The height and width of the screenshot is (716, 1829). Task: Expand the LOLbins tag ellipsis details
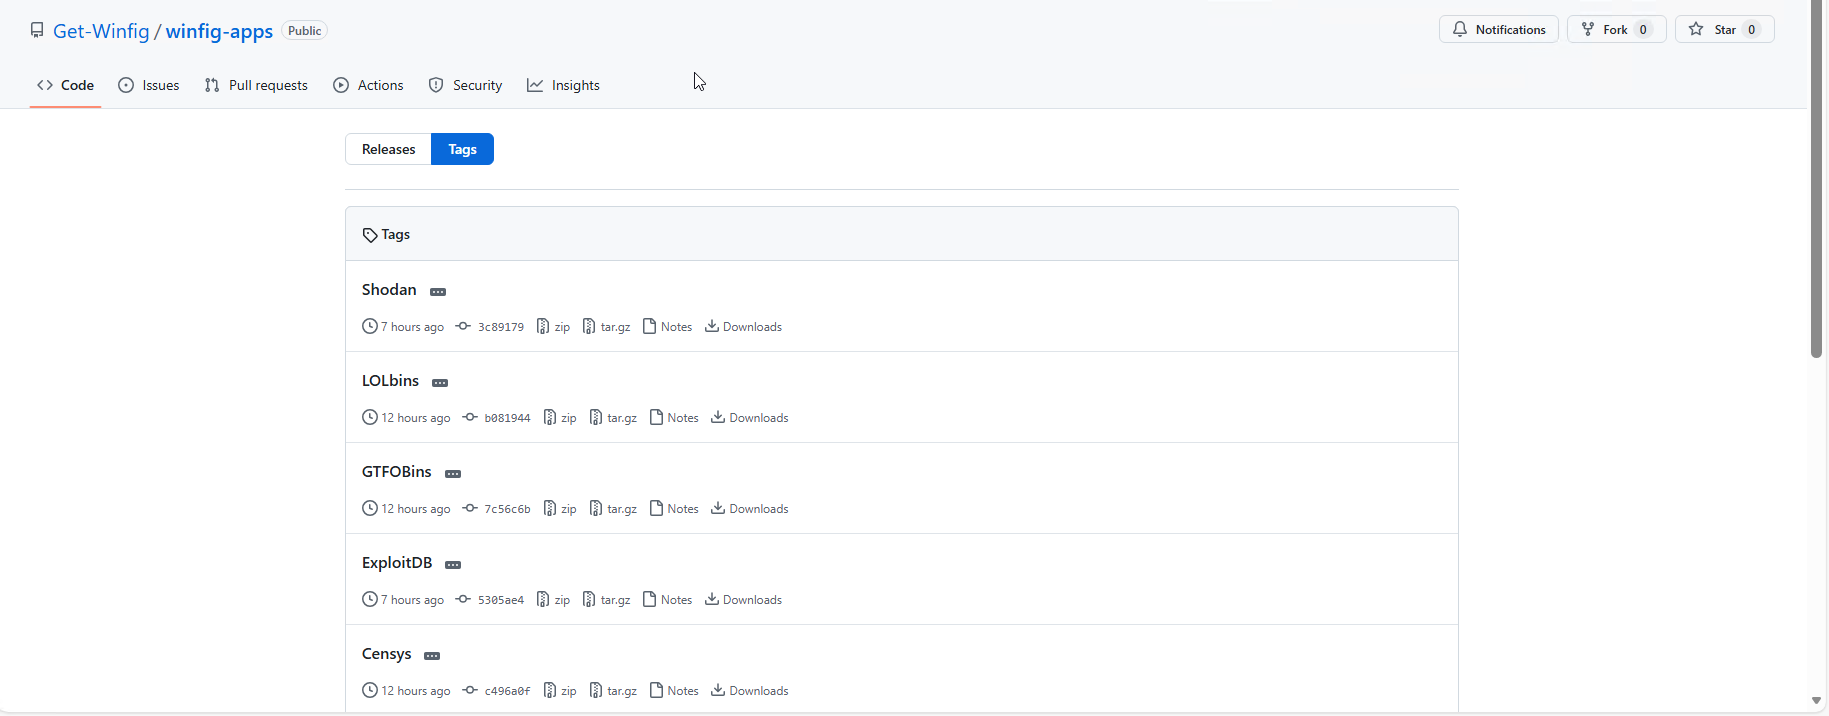440,383
